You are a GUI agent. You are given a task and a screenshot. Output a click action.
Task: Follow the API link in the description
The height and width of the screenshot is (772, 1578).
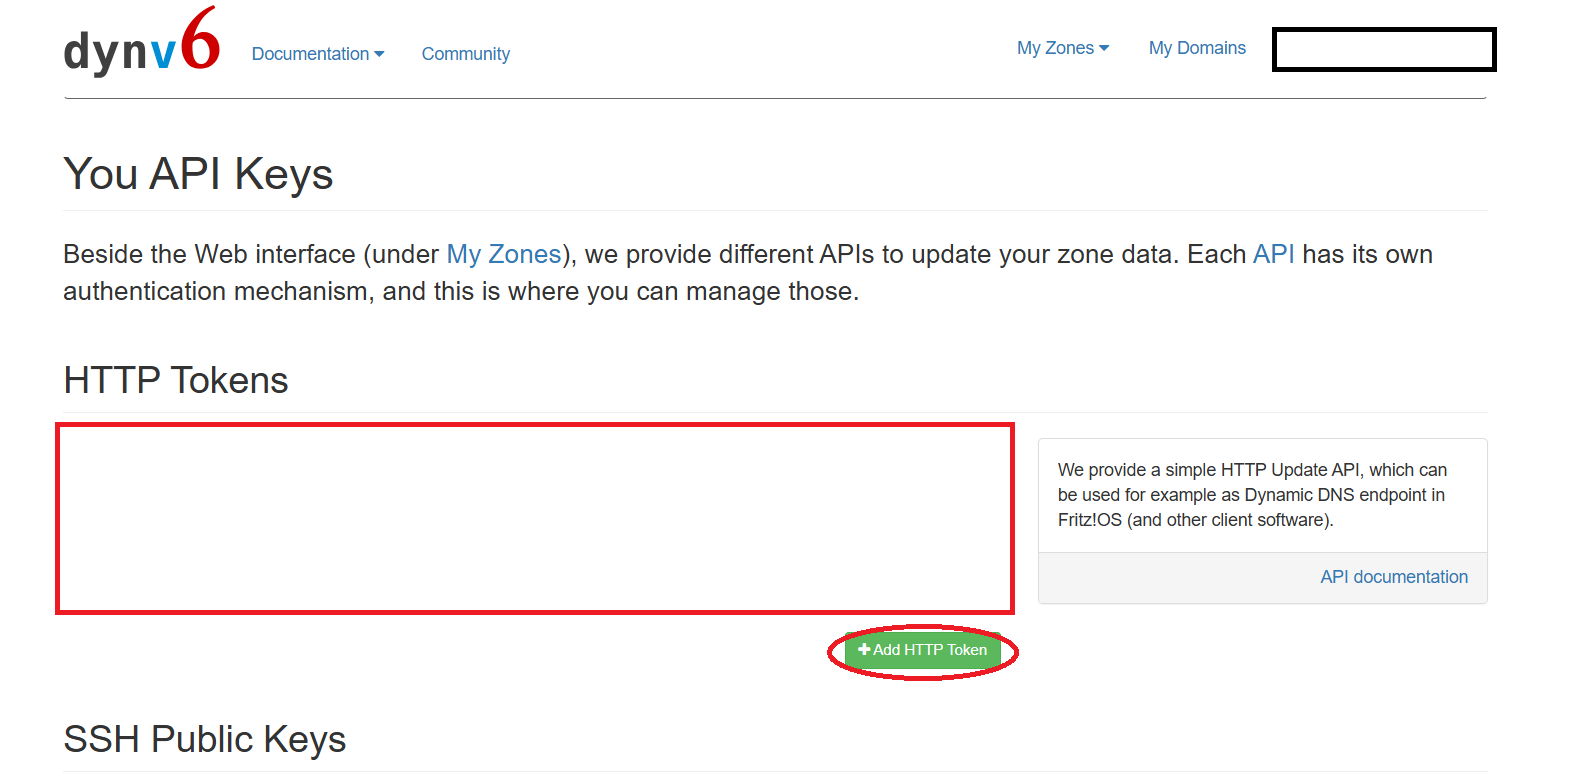(1273, 254)
